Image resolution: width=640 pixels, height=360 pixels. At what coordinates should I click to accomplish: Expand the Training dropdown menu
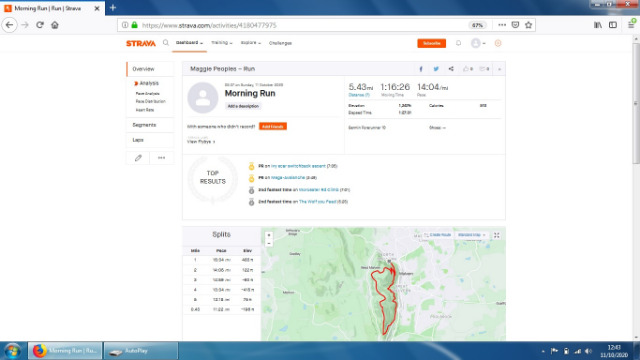tap(222, 43)
